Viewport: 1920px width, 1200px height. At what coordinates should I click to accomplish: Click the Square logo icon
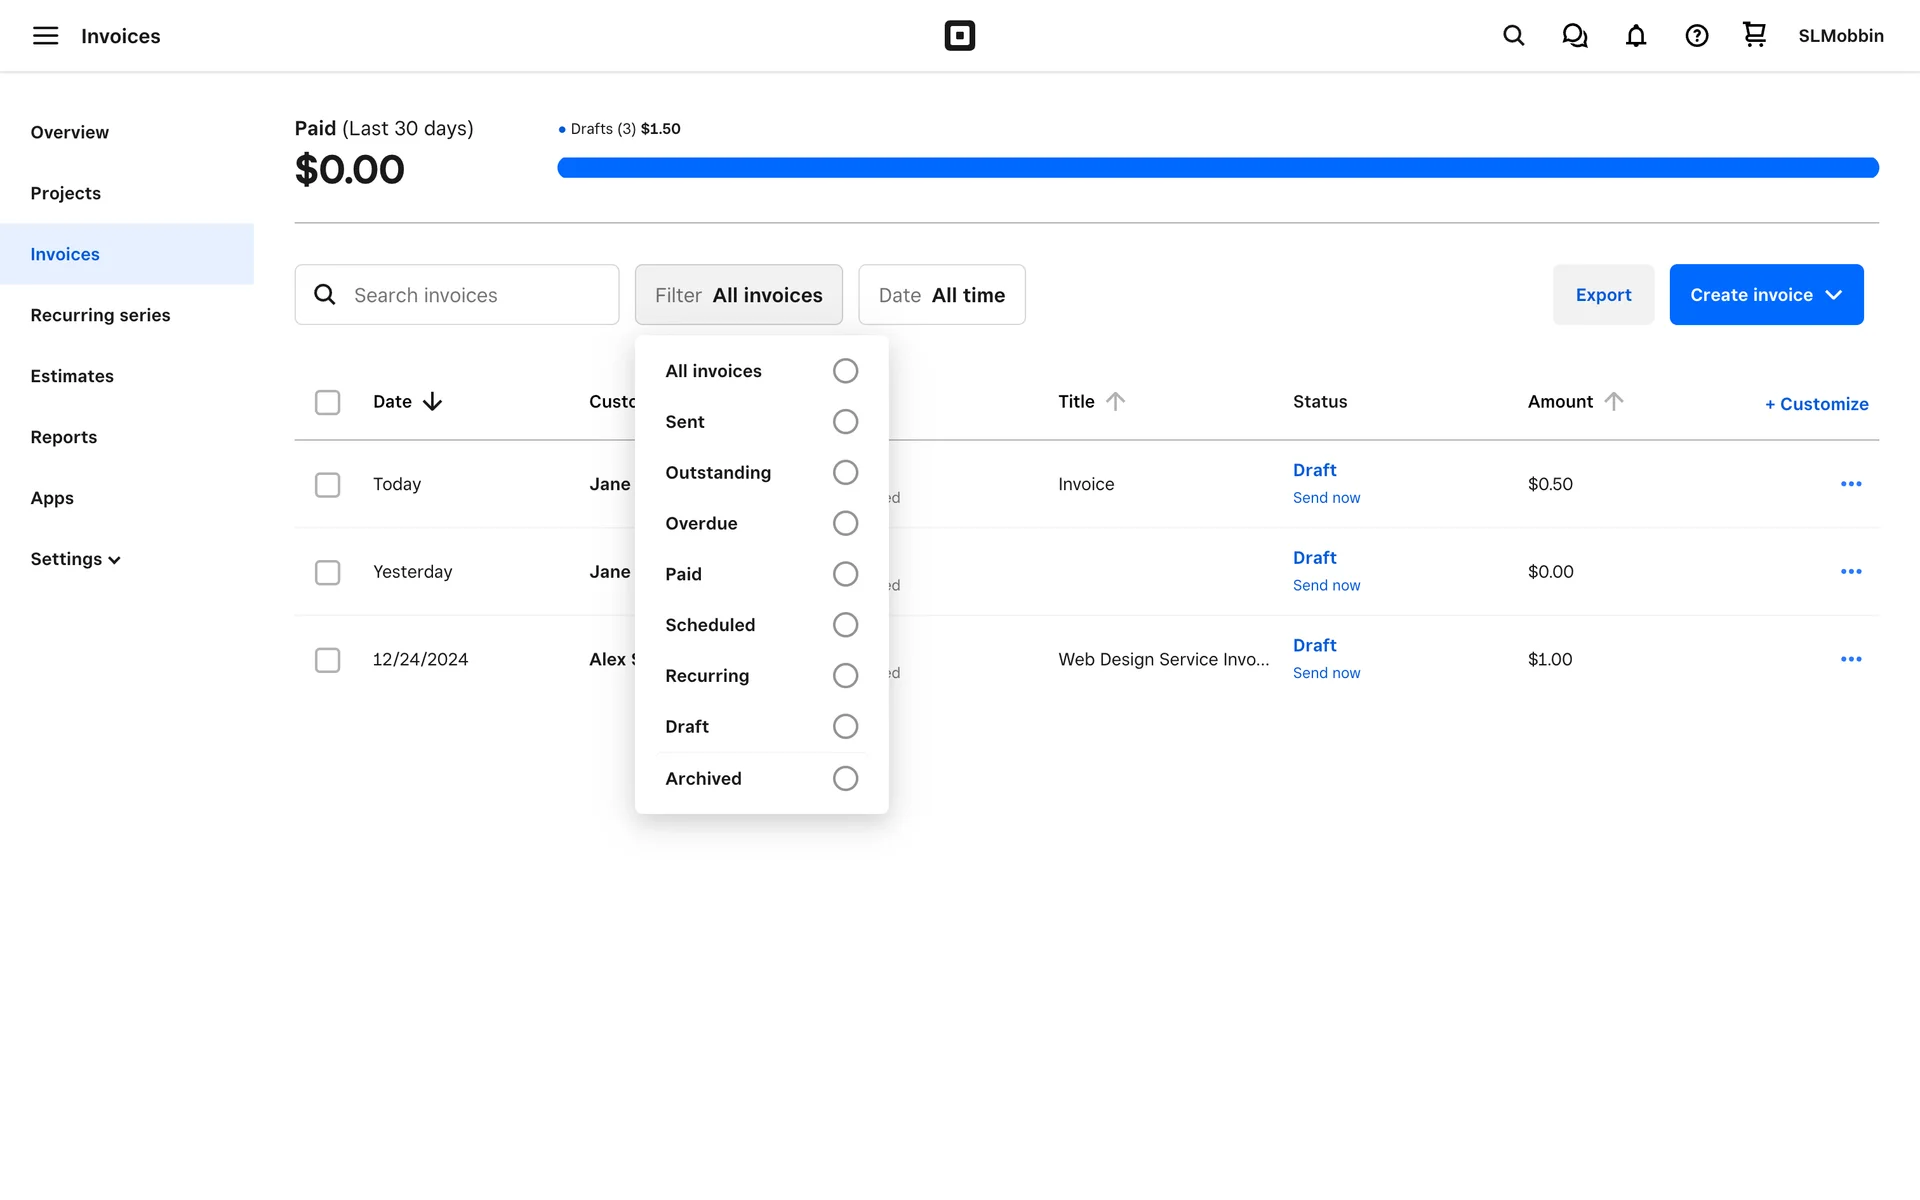[x=959, y=36]
